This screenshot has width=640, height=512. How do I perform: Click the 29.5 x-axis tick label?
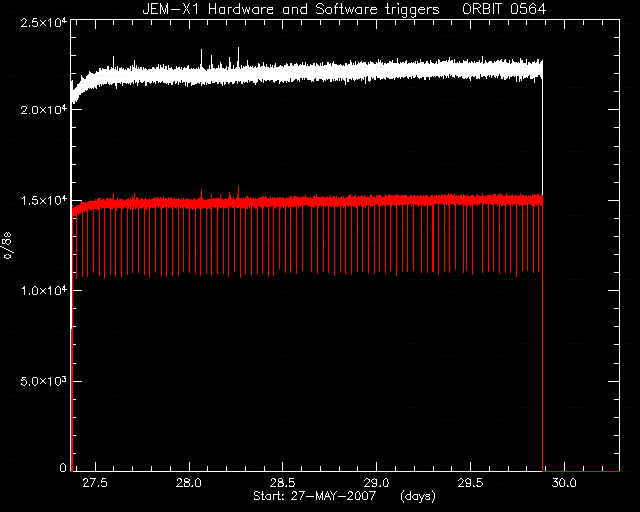click(470, 483)
